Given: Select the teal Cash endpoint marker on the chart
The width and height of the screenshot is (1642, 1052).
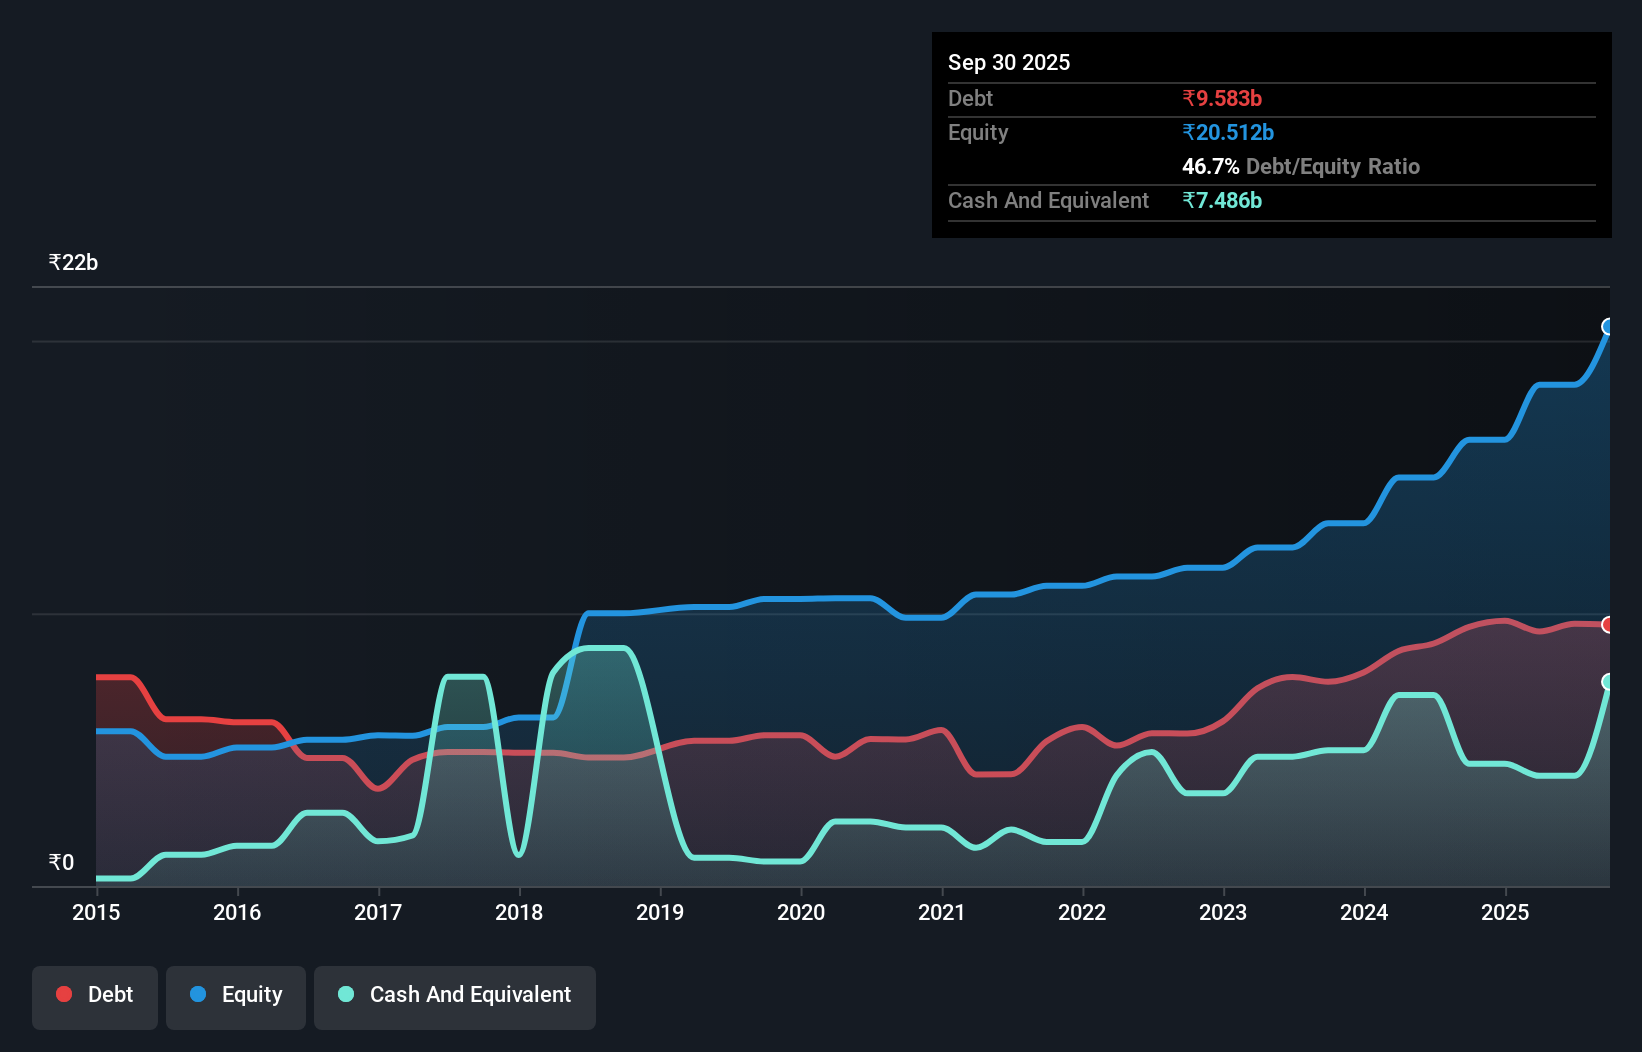Looking at the screenshot, I should [1608, 682].
